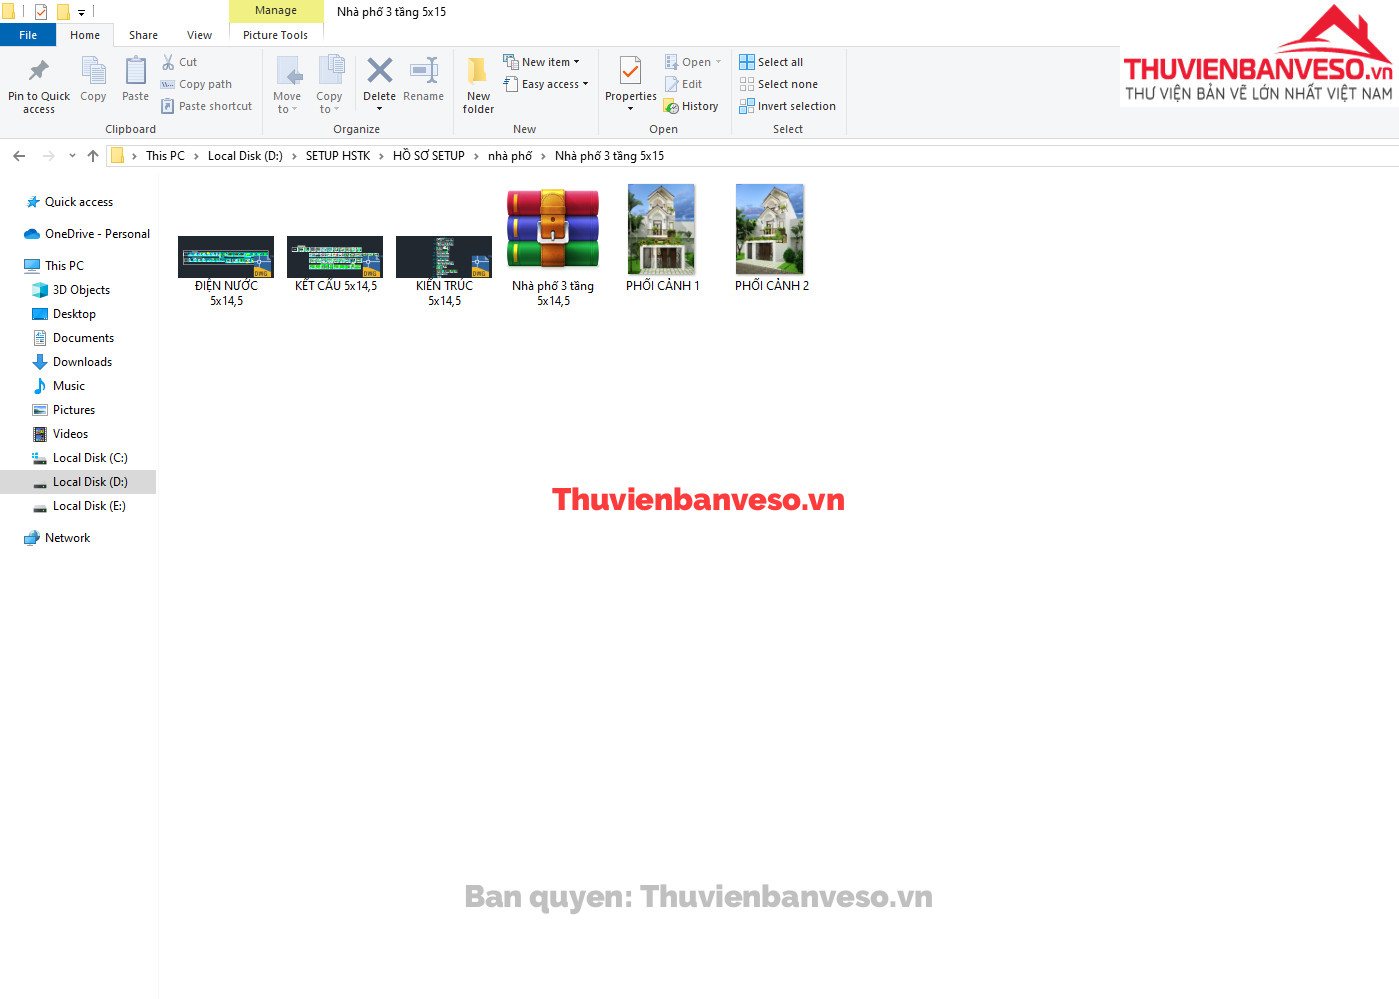Open the Share ribbon tab
1399x999 pixels.
click(143, 35)
